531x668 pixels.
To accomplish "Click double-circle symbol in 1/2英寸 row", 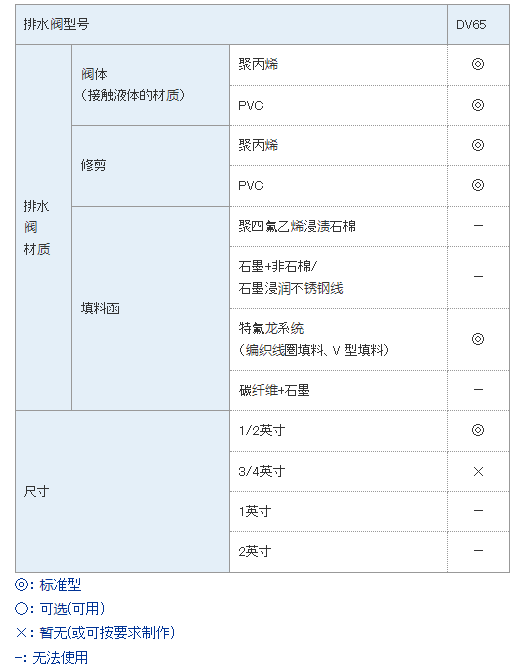I will pos(478,430).
